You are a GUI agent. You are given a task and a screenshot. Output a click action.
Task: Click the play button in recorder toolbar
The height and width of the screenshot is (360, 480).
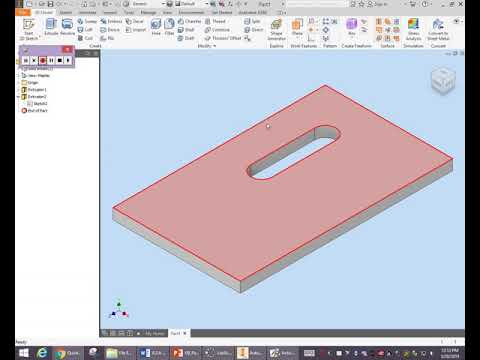pos(68,60)
